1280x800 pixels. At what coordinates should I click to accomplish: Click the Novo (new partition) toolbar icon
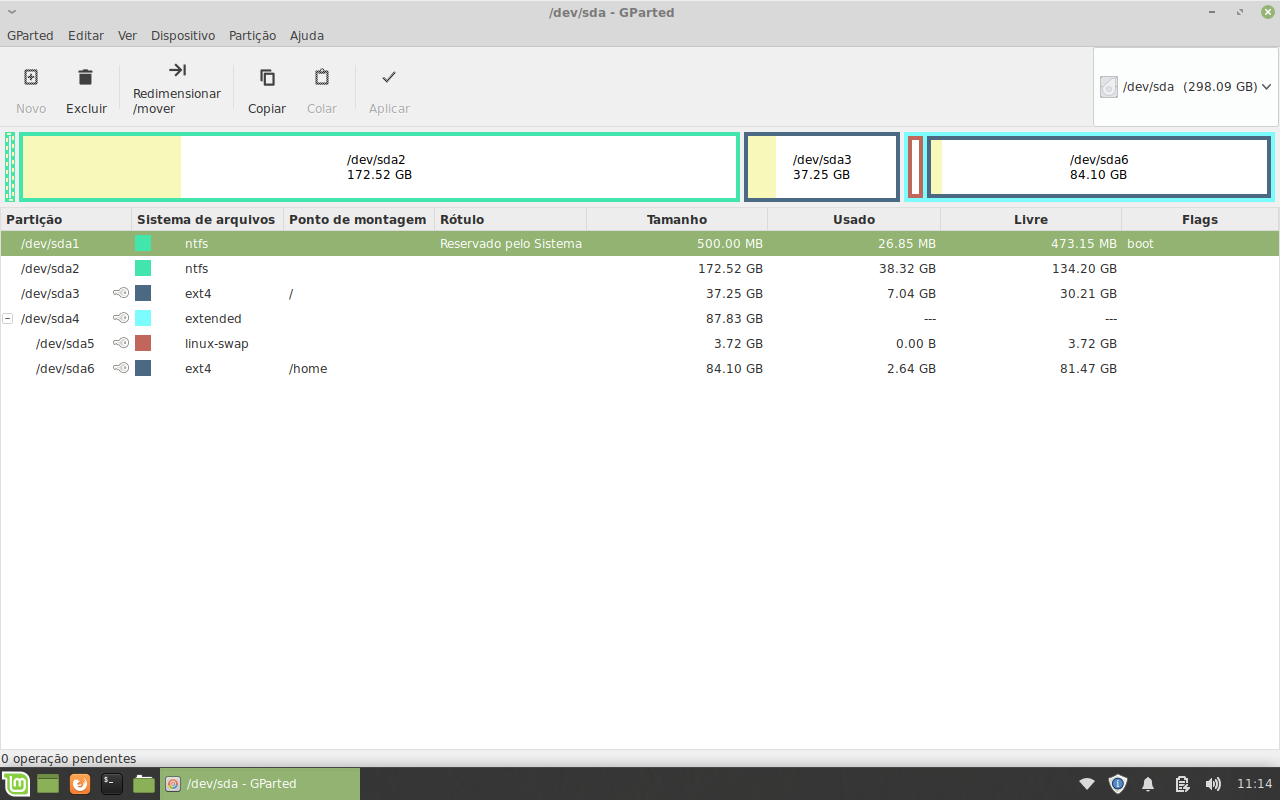pos(31,77)
